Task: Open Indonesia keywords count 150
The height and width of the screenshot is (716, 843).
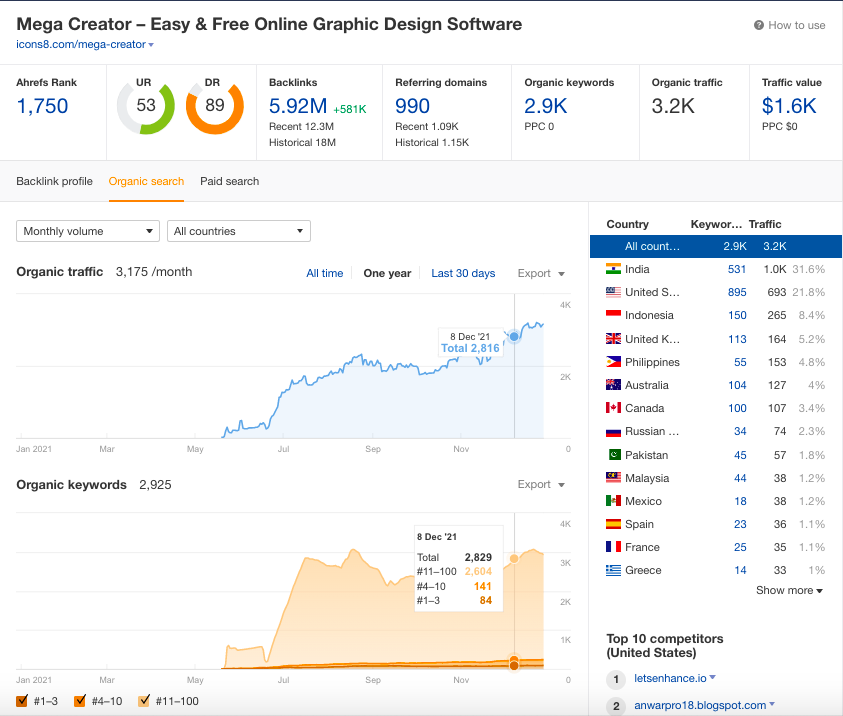Action: (x=737, y=316)
